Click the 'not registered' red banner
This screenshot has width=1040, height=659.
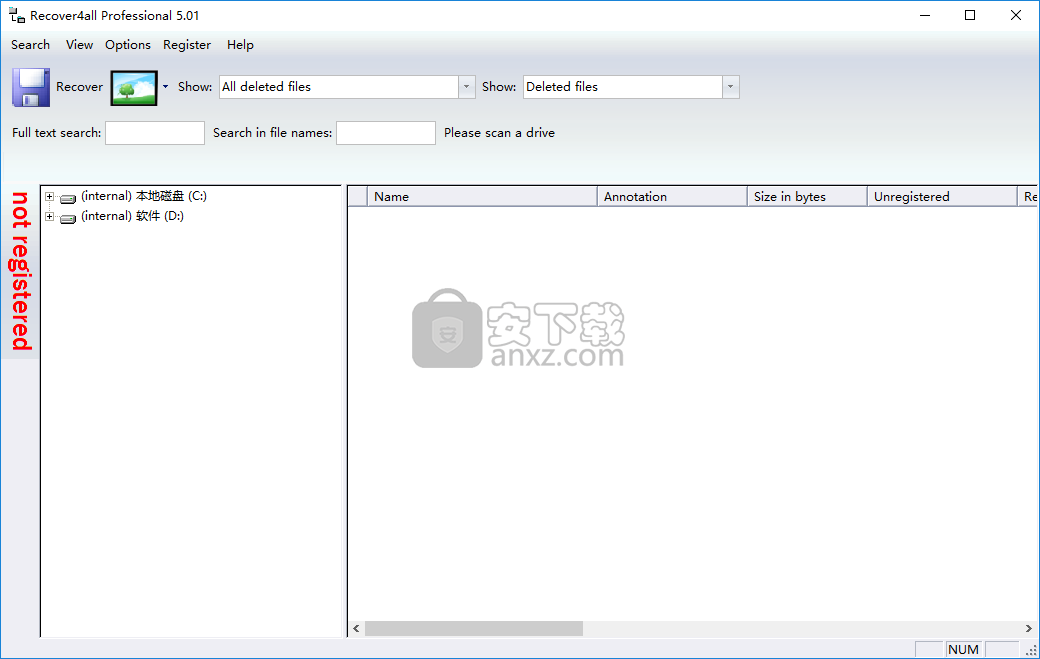[x=21, y=271]
